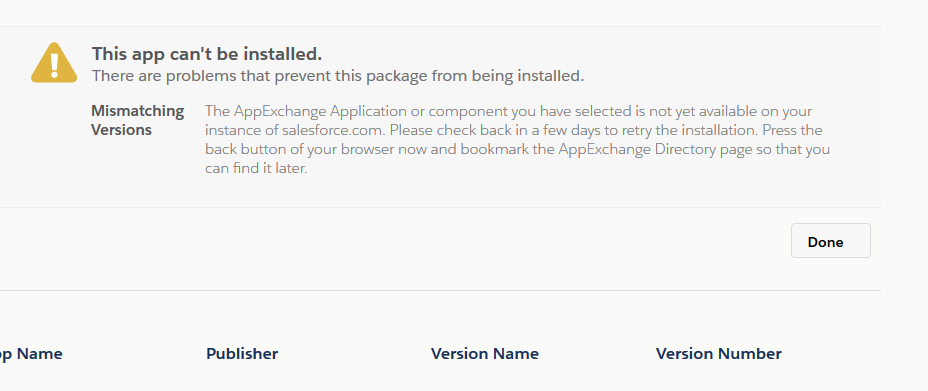Click the word 'Versions' under Mismatching
Viewport: 928px width, 391px height.
click(121, 130)
